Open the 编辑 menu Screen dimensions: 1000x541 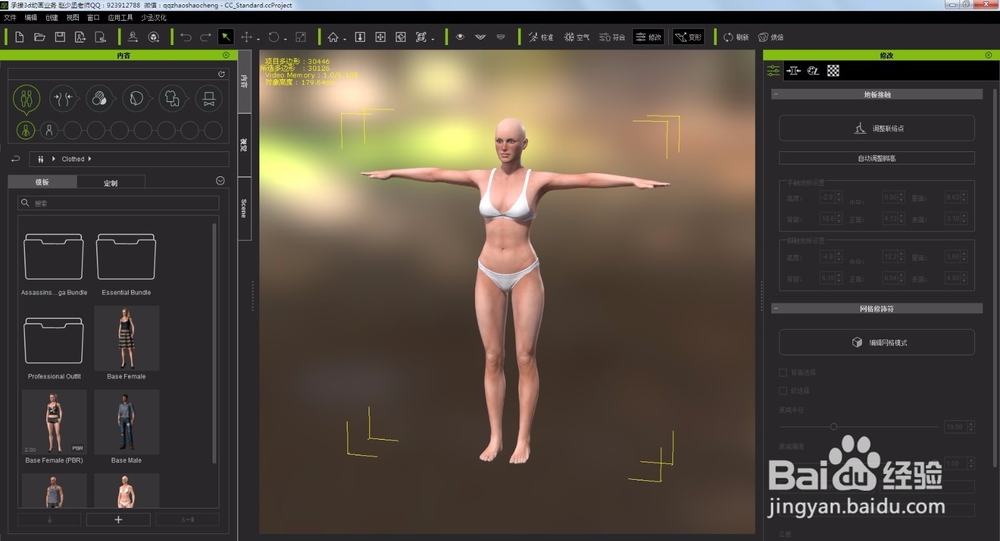pyautogui.click(x=31, y=18)
